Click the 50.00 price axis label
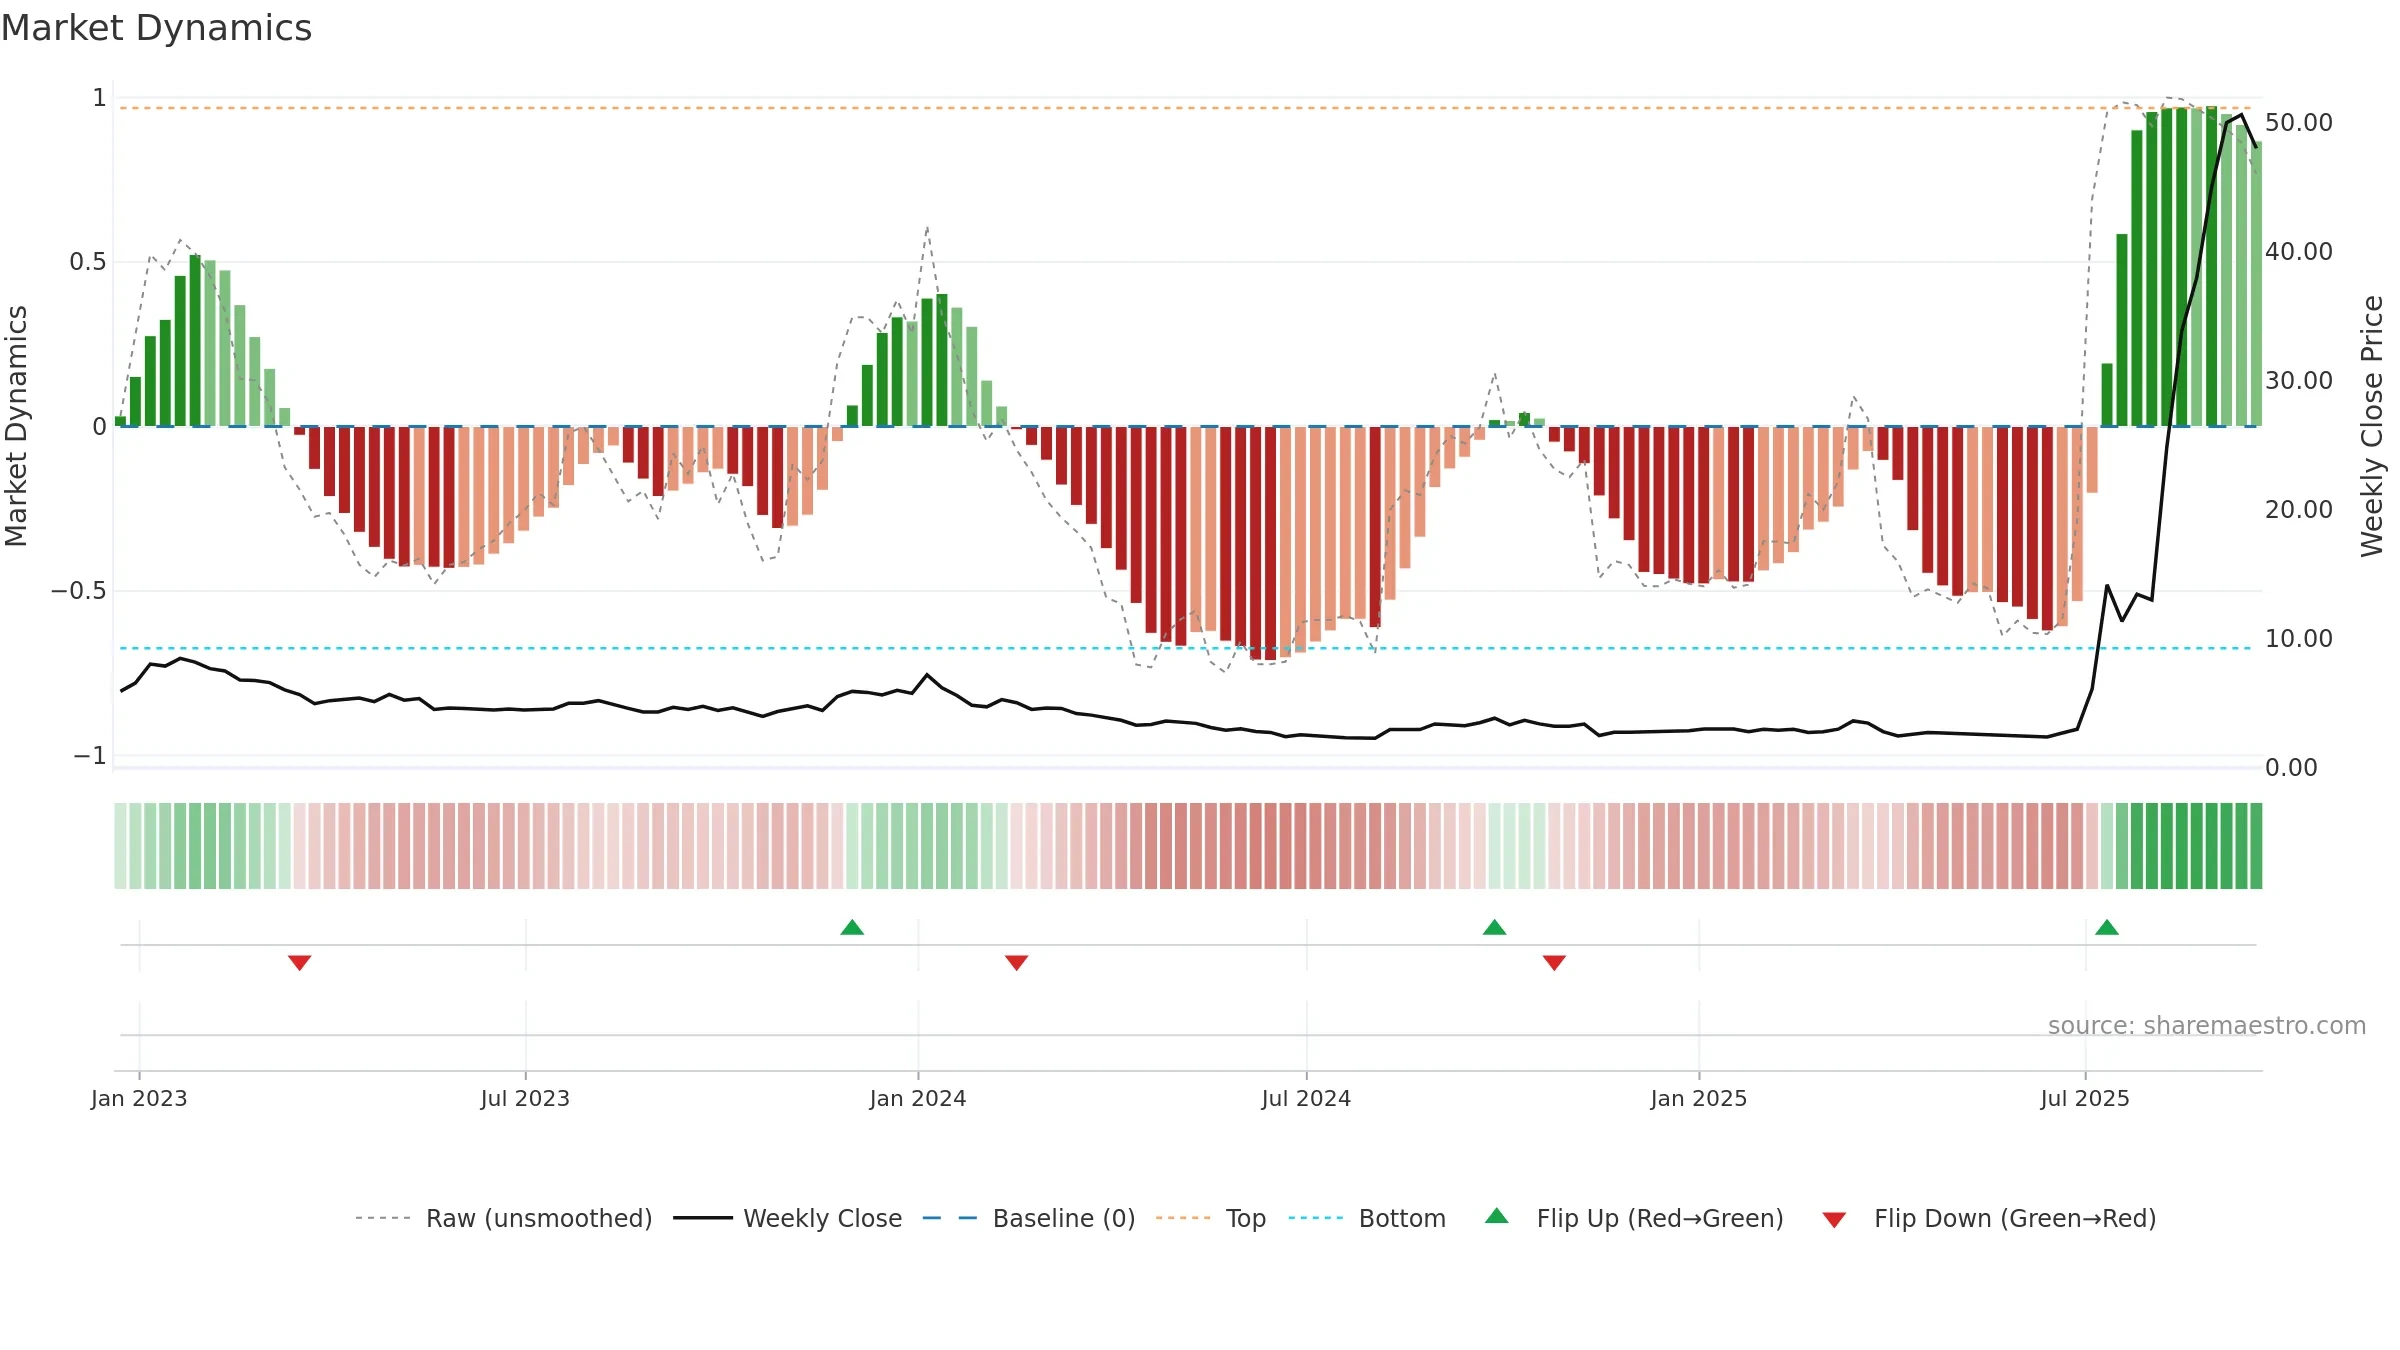The width and height of the screenshot is (2400, 1350). pos(2299,122)
